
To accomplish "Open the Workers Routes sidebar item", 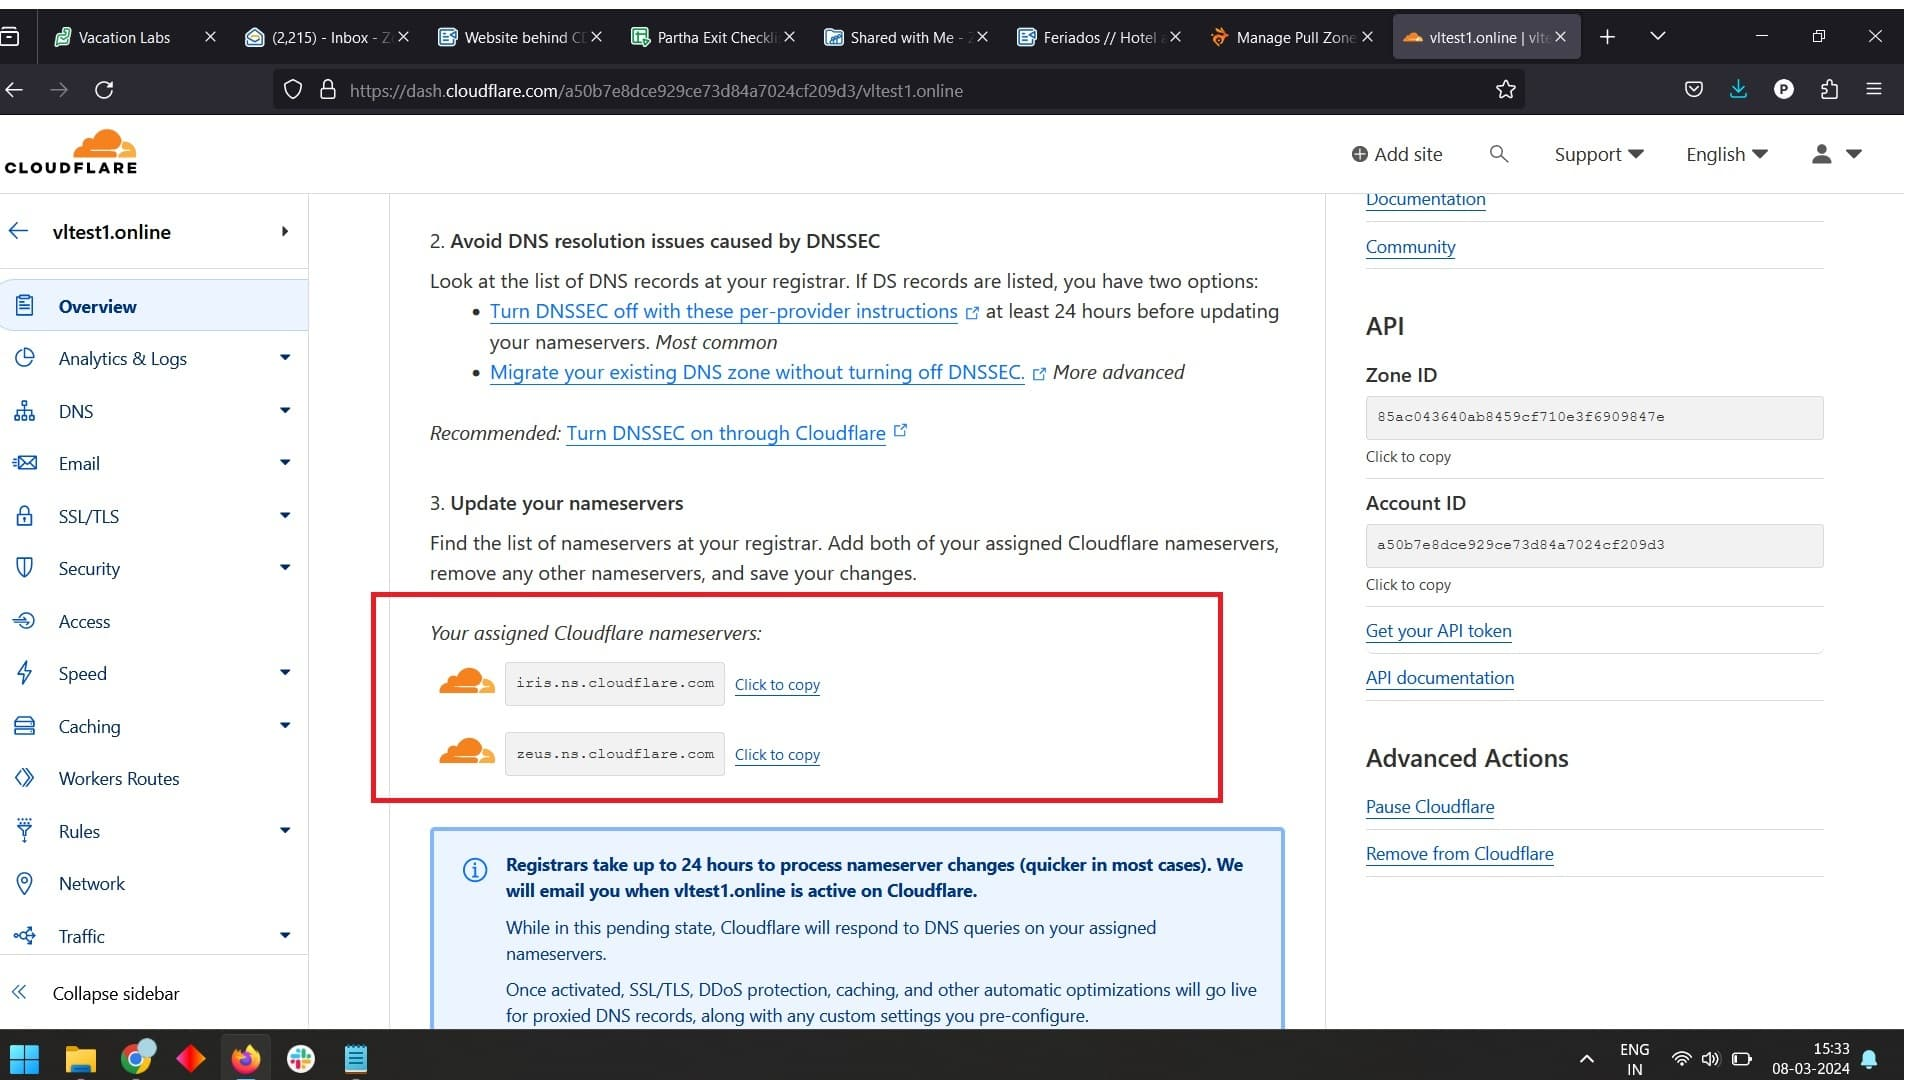I will pos(118,778).
